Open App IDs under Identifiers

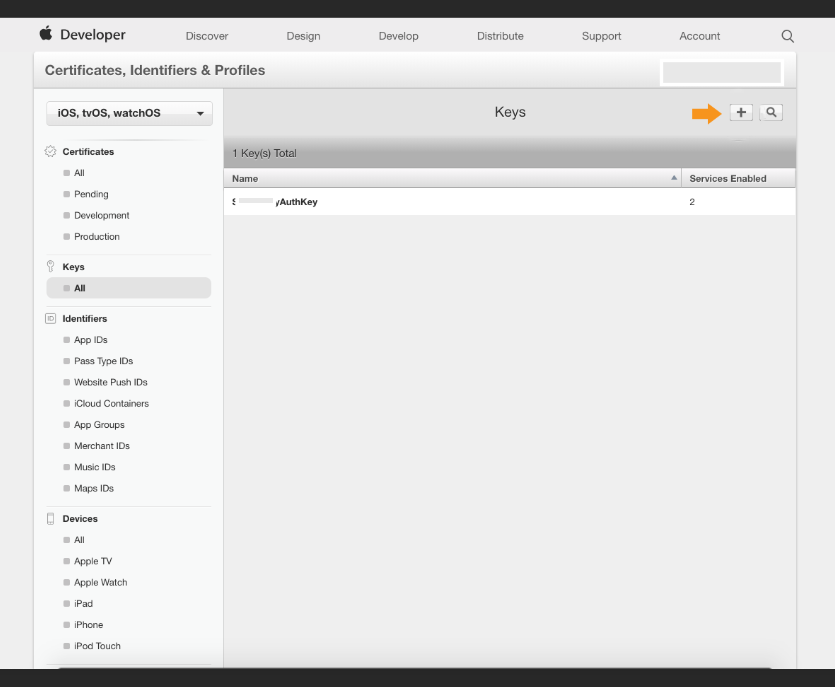pos(90,340)
